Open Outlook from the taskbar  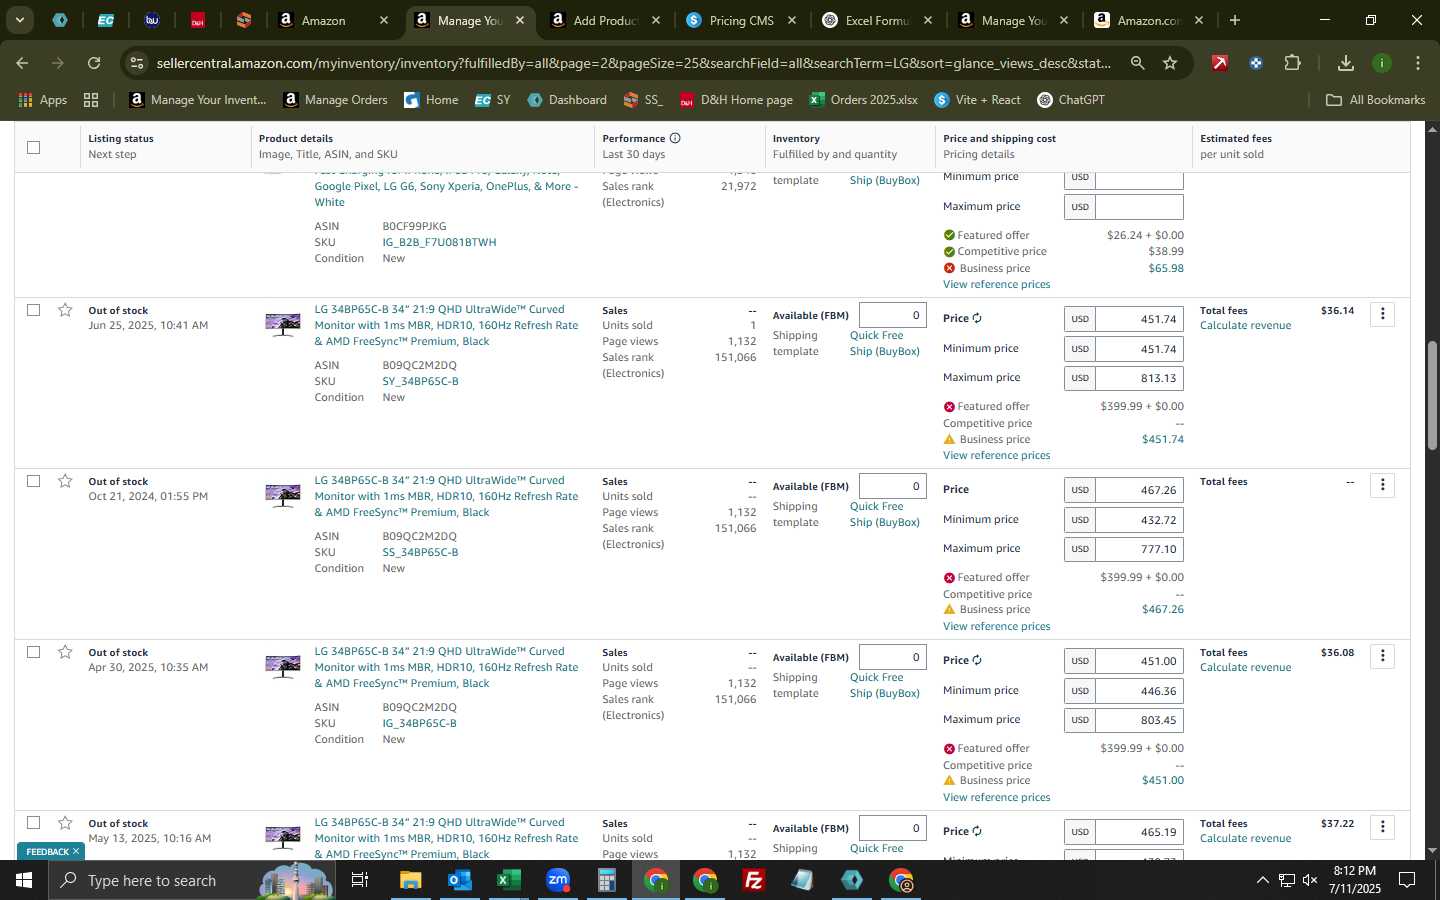[459, 880]
